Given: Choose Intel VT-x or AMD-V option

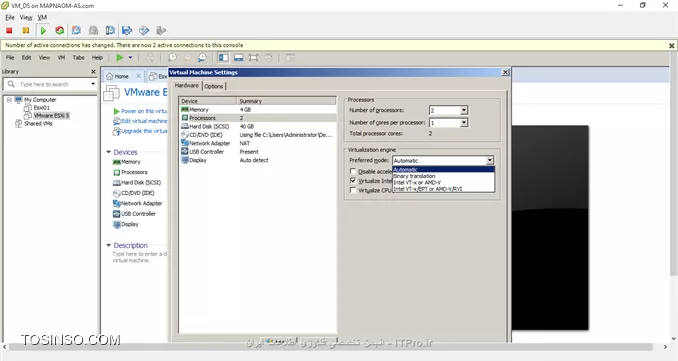Looking at the screenshot, I should click(x=443, y=182).
